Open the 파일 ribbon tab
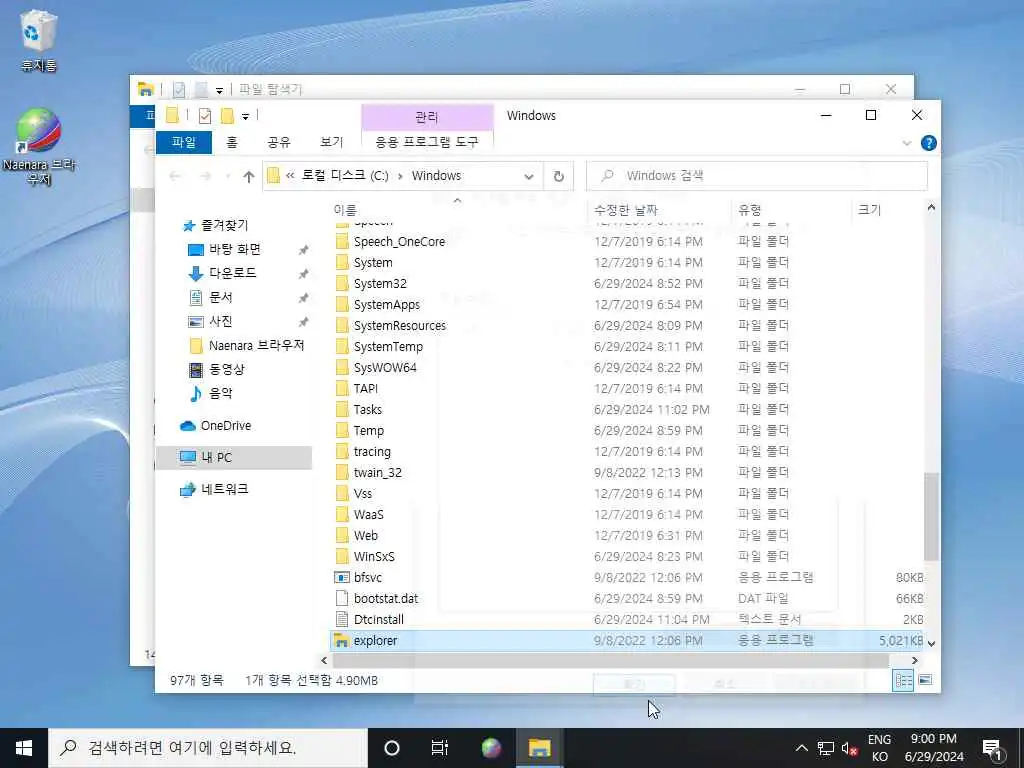The width and height of the screenshot is (1024, 768). [x=184, y=142]
